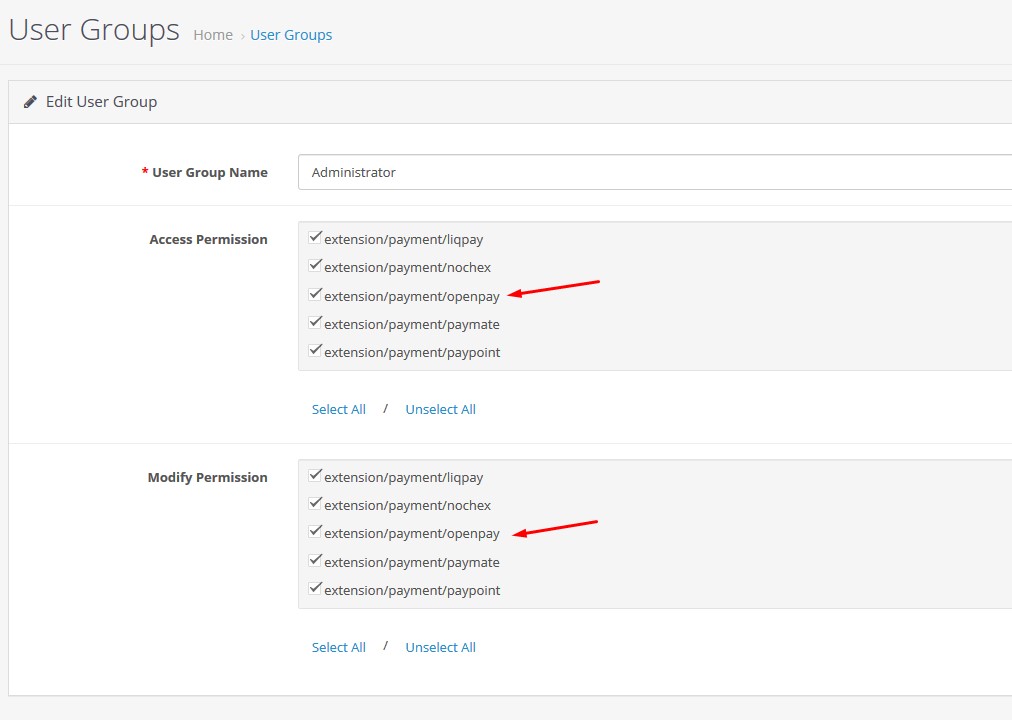The height and width of the screenshot is (720, 1012).
Task: Toggle paypoint modify permission checkbox
Action: click(315, 589)
